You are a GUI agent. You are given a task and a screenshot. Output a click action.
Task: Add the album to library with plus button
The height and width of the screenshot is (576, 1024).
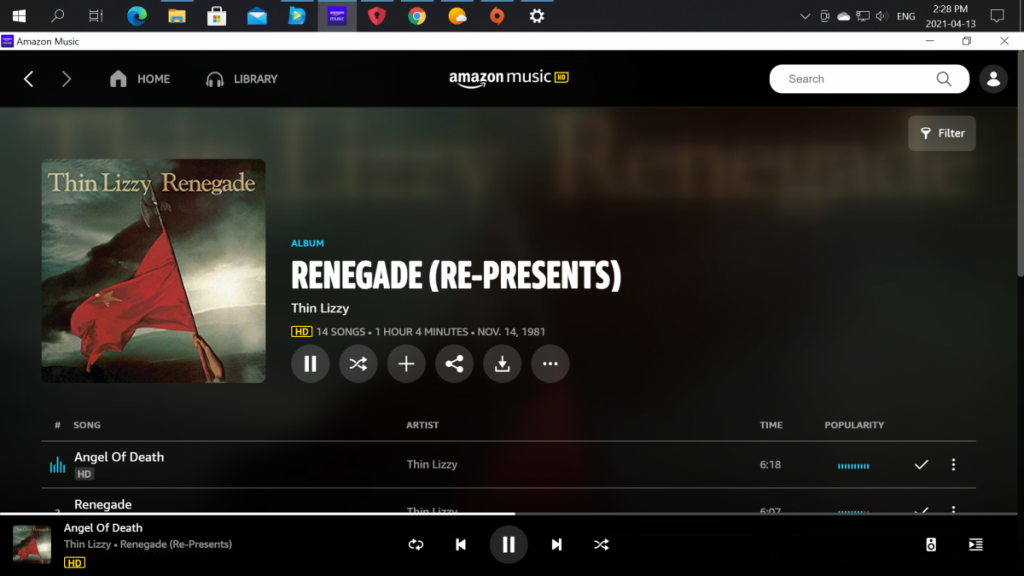click(x=406, y=364)
